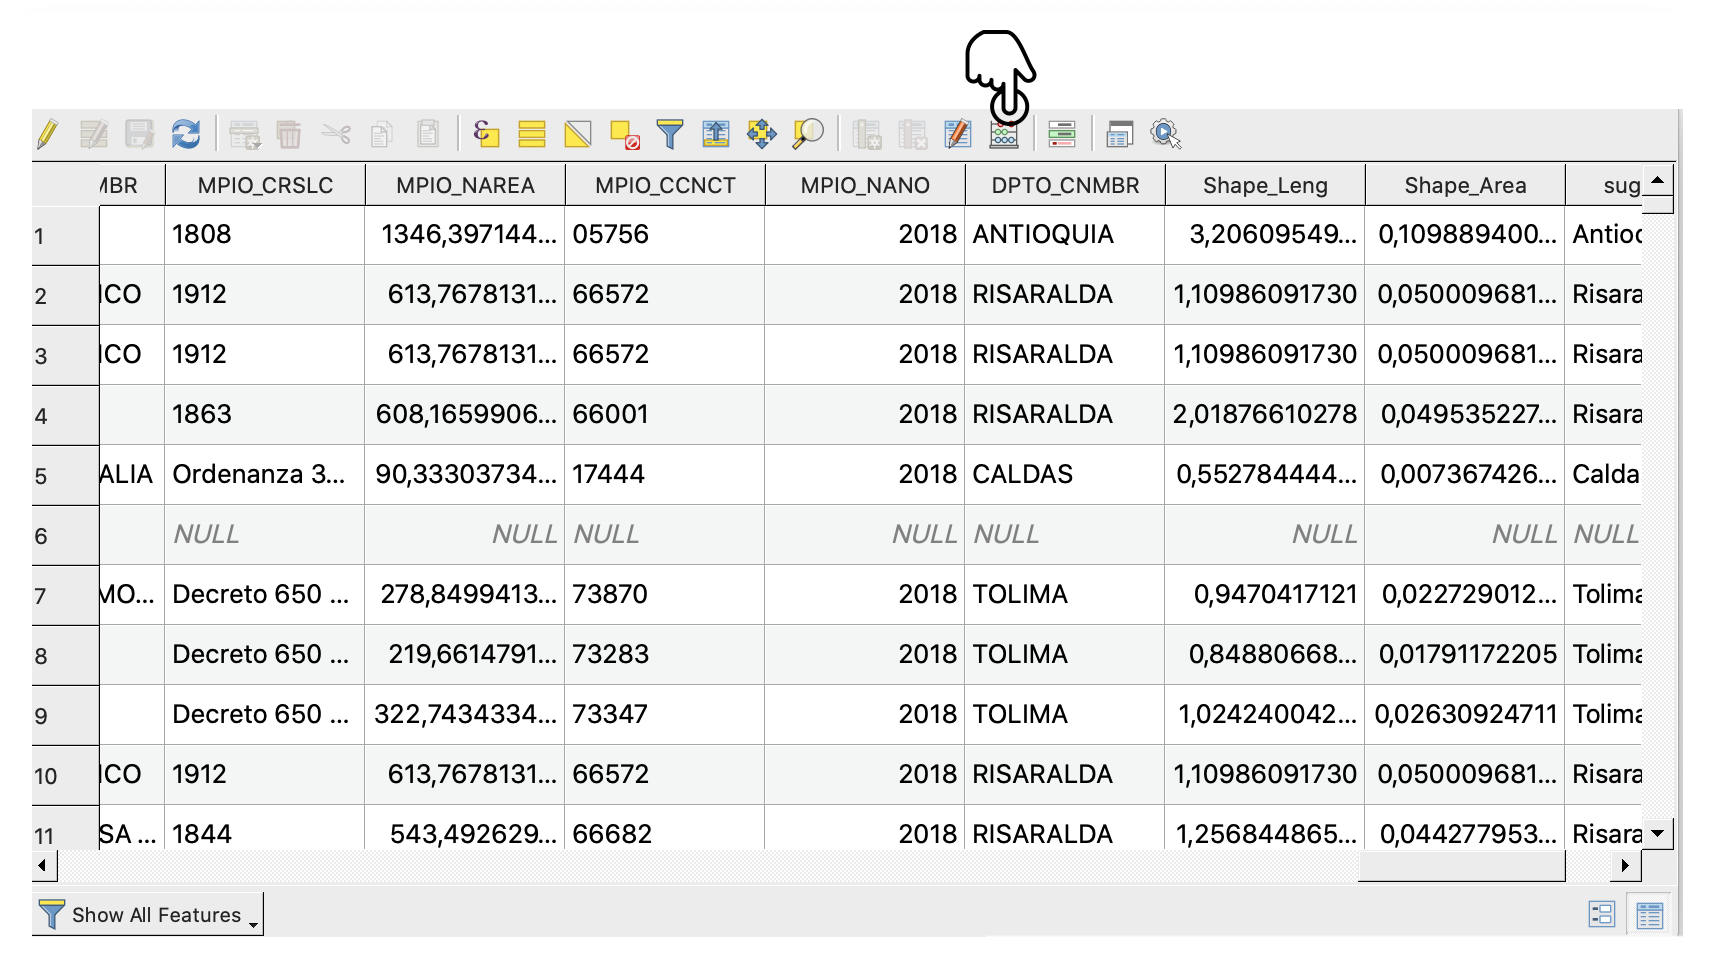
Task: Click the 66001 cell in row 4
Action: (665, 415)
